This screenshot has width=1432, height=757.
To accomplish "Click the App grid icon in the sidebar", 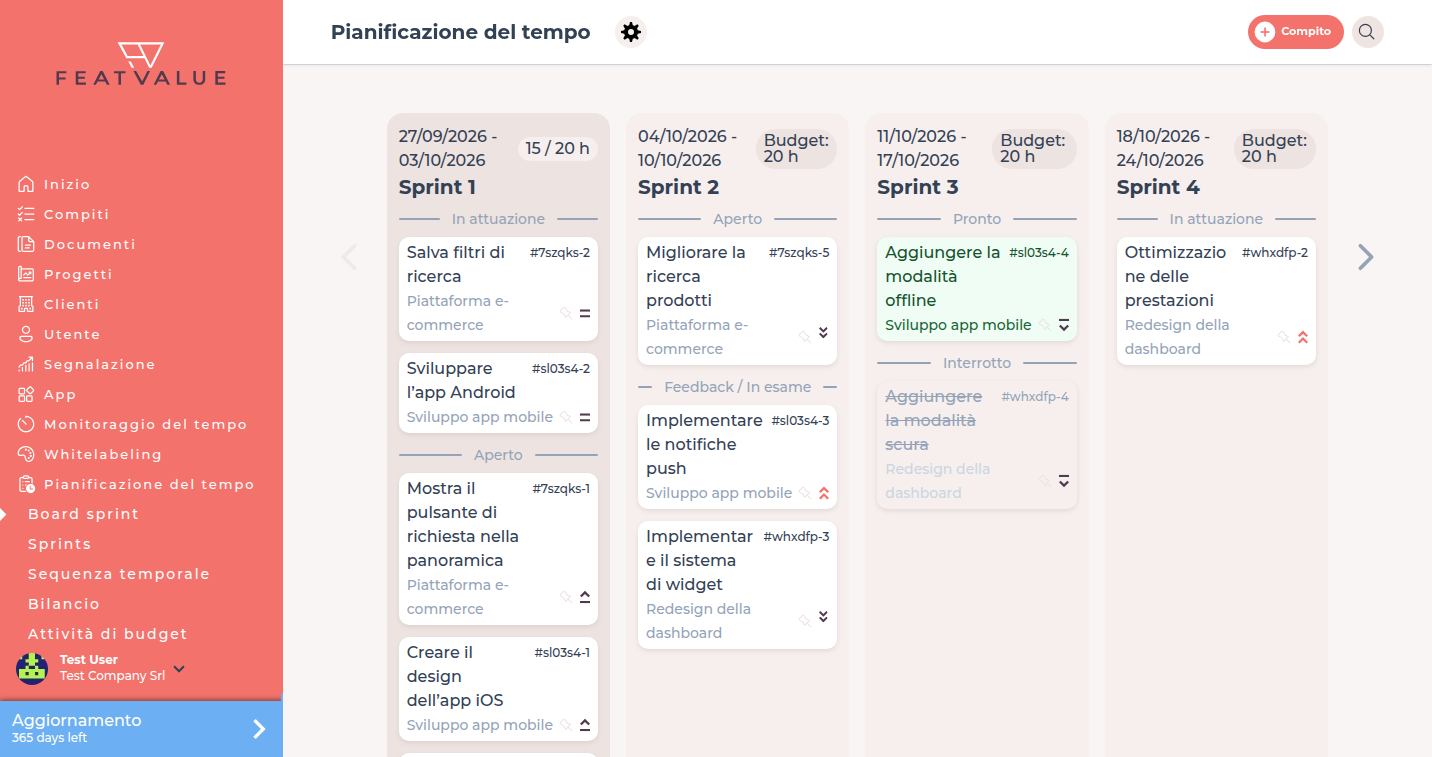I will (26, 394).
